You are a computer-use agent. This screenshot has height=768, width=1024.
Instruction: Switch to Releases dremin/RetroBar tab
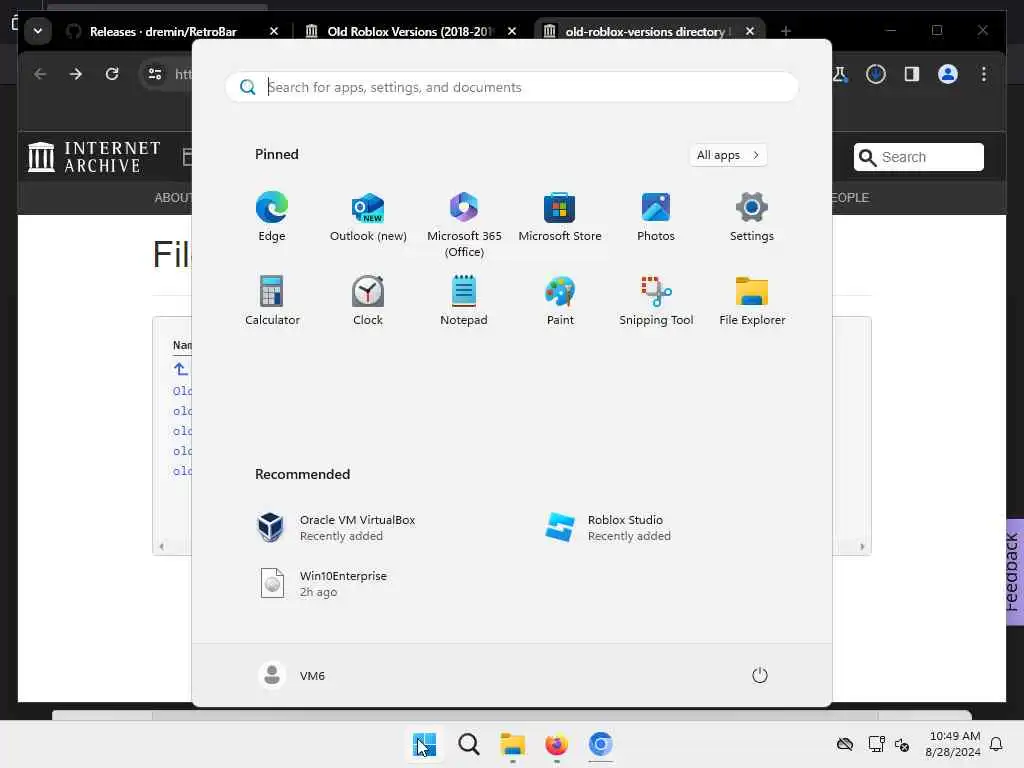[163, 31]
